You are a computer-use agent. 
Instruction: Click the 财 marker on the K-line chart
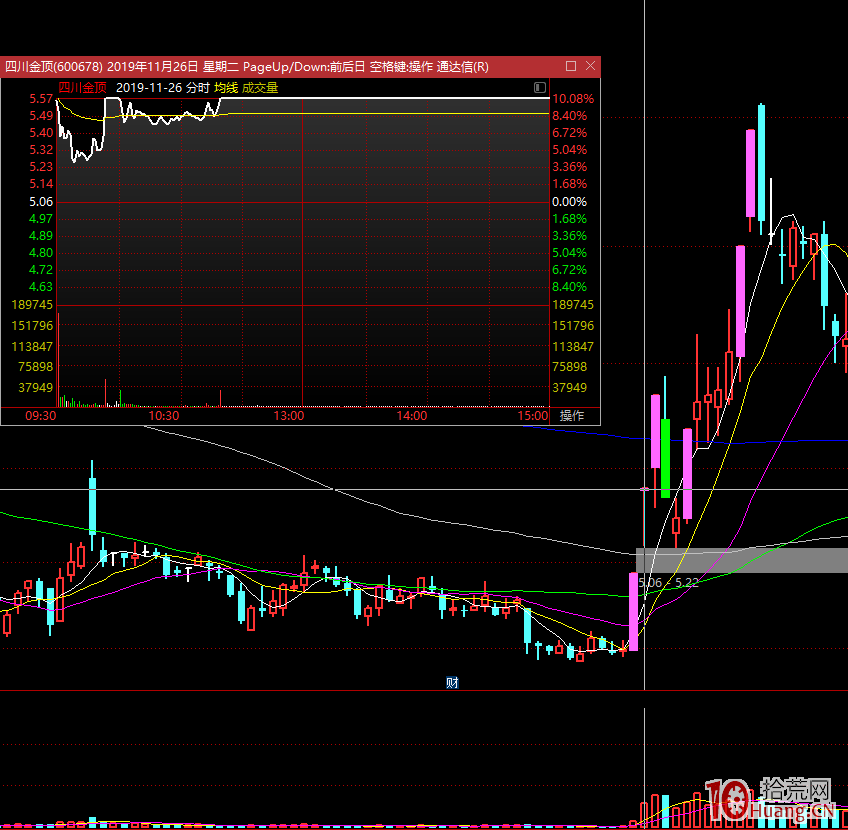452,682
